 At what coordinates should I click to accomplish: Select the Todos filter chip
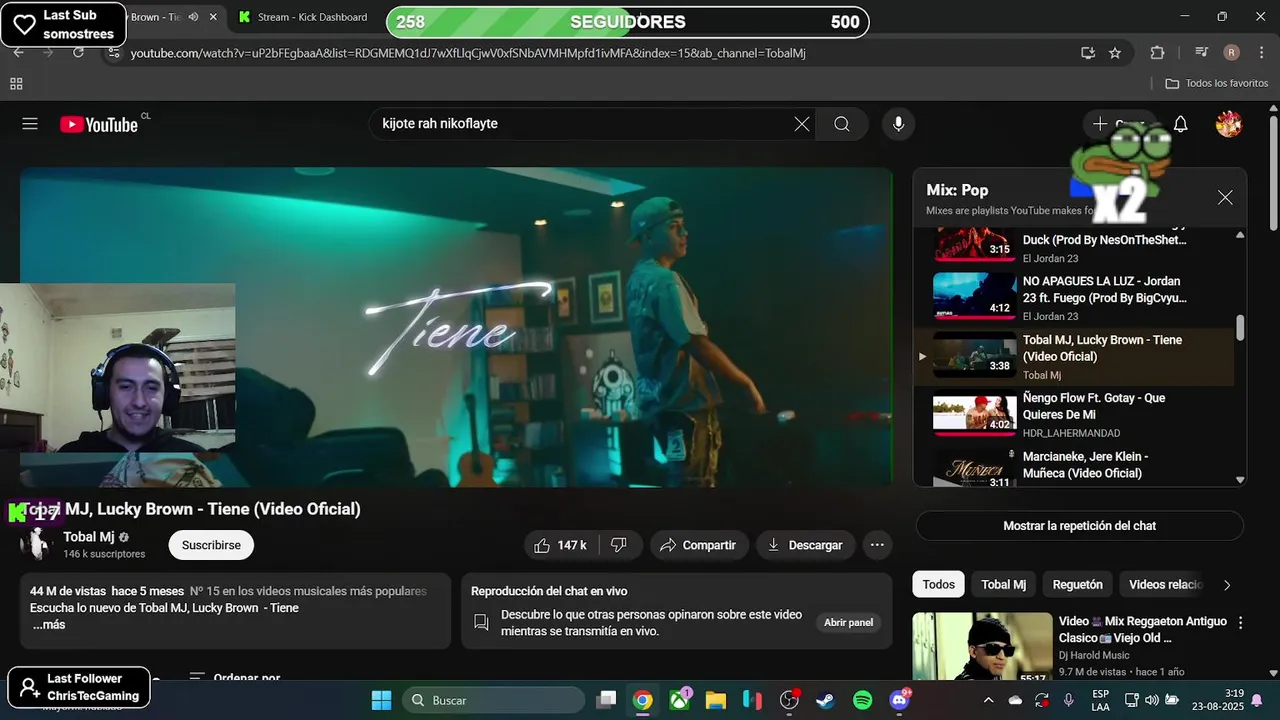pyautogui.click(x=938, y=585)
